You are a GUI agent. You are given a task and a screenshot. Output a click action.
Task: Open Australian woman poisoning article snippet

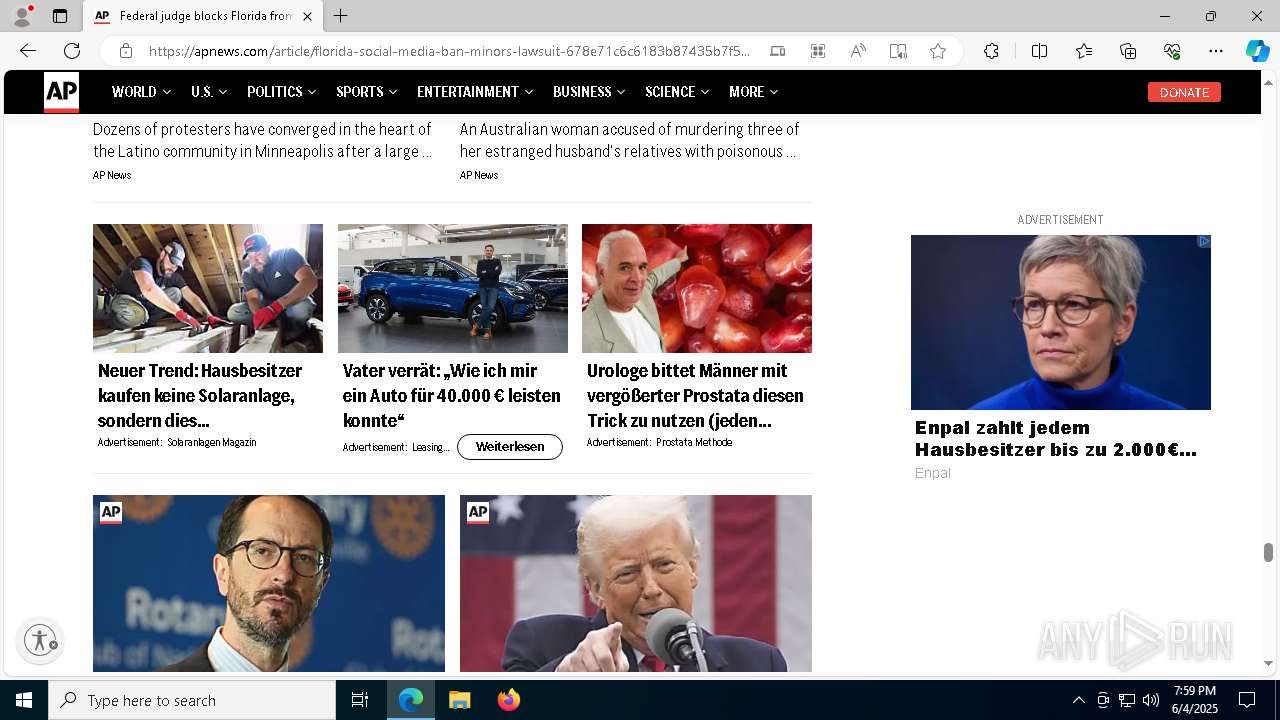coord(629,140)
